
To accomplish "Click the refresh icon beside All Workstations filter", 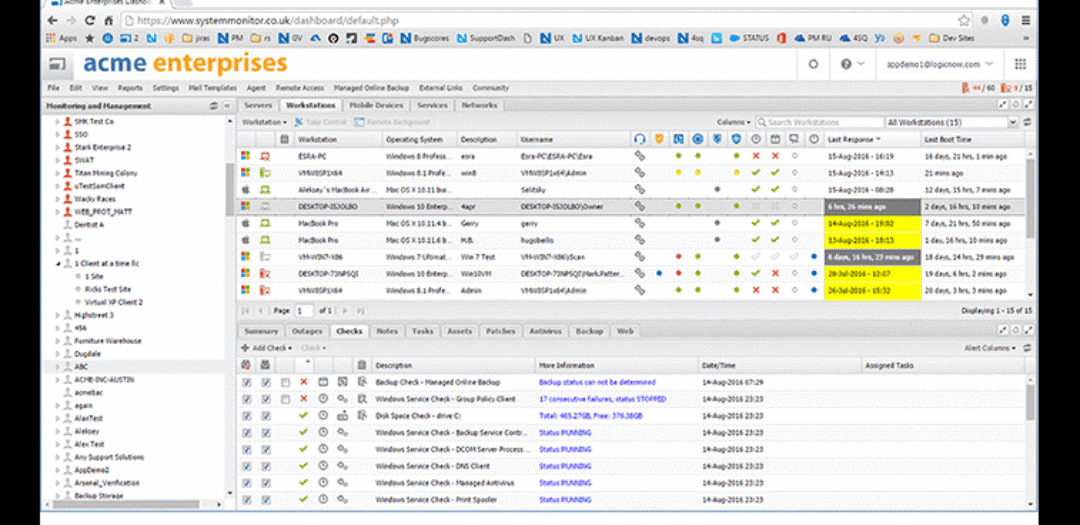I will point(1027,122).
